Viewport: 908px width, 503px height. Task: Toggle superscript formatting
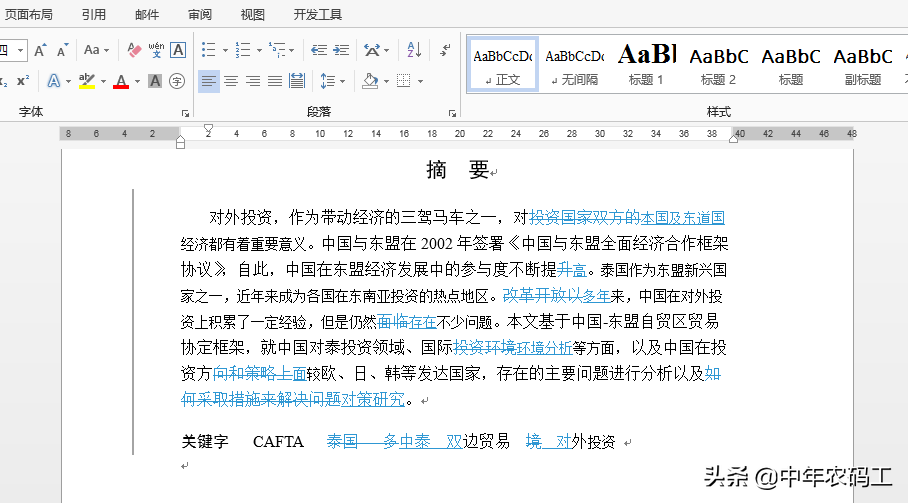[23, 81]
